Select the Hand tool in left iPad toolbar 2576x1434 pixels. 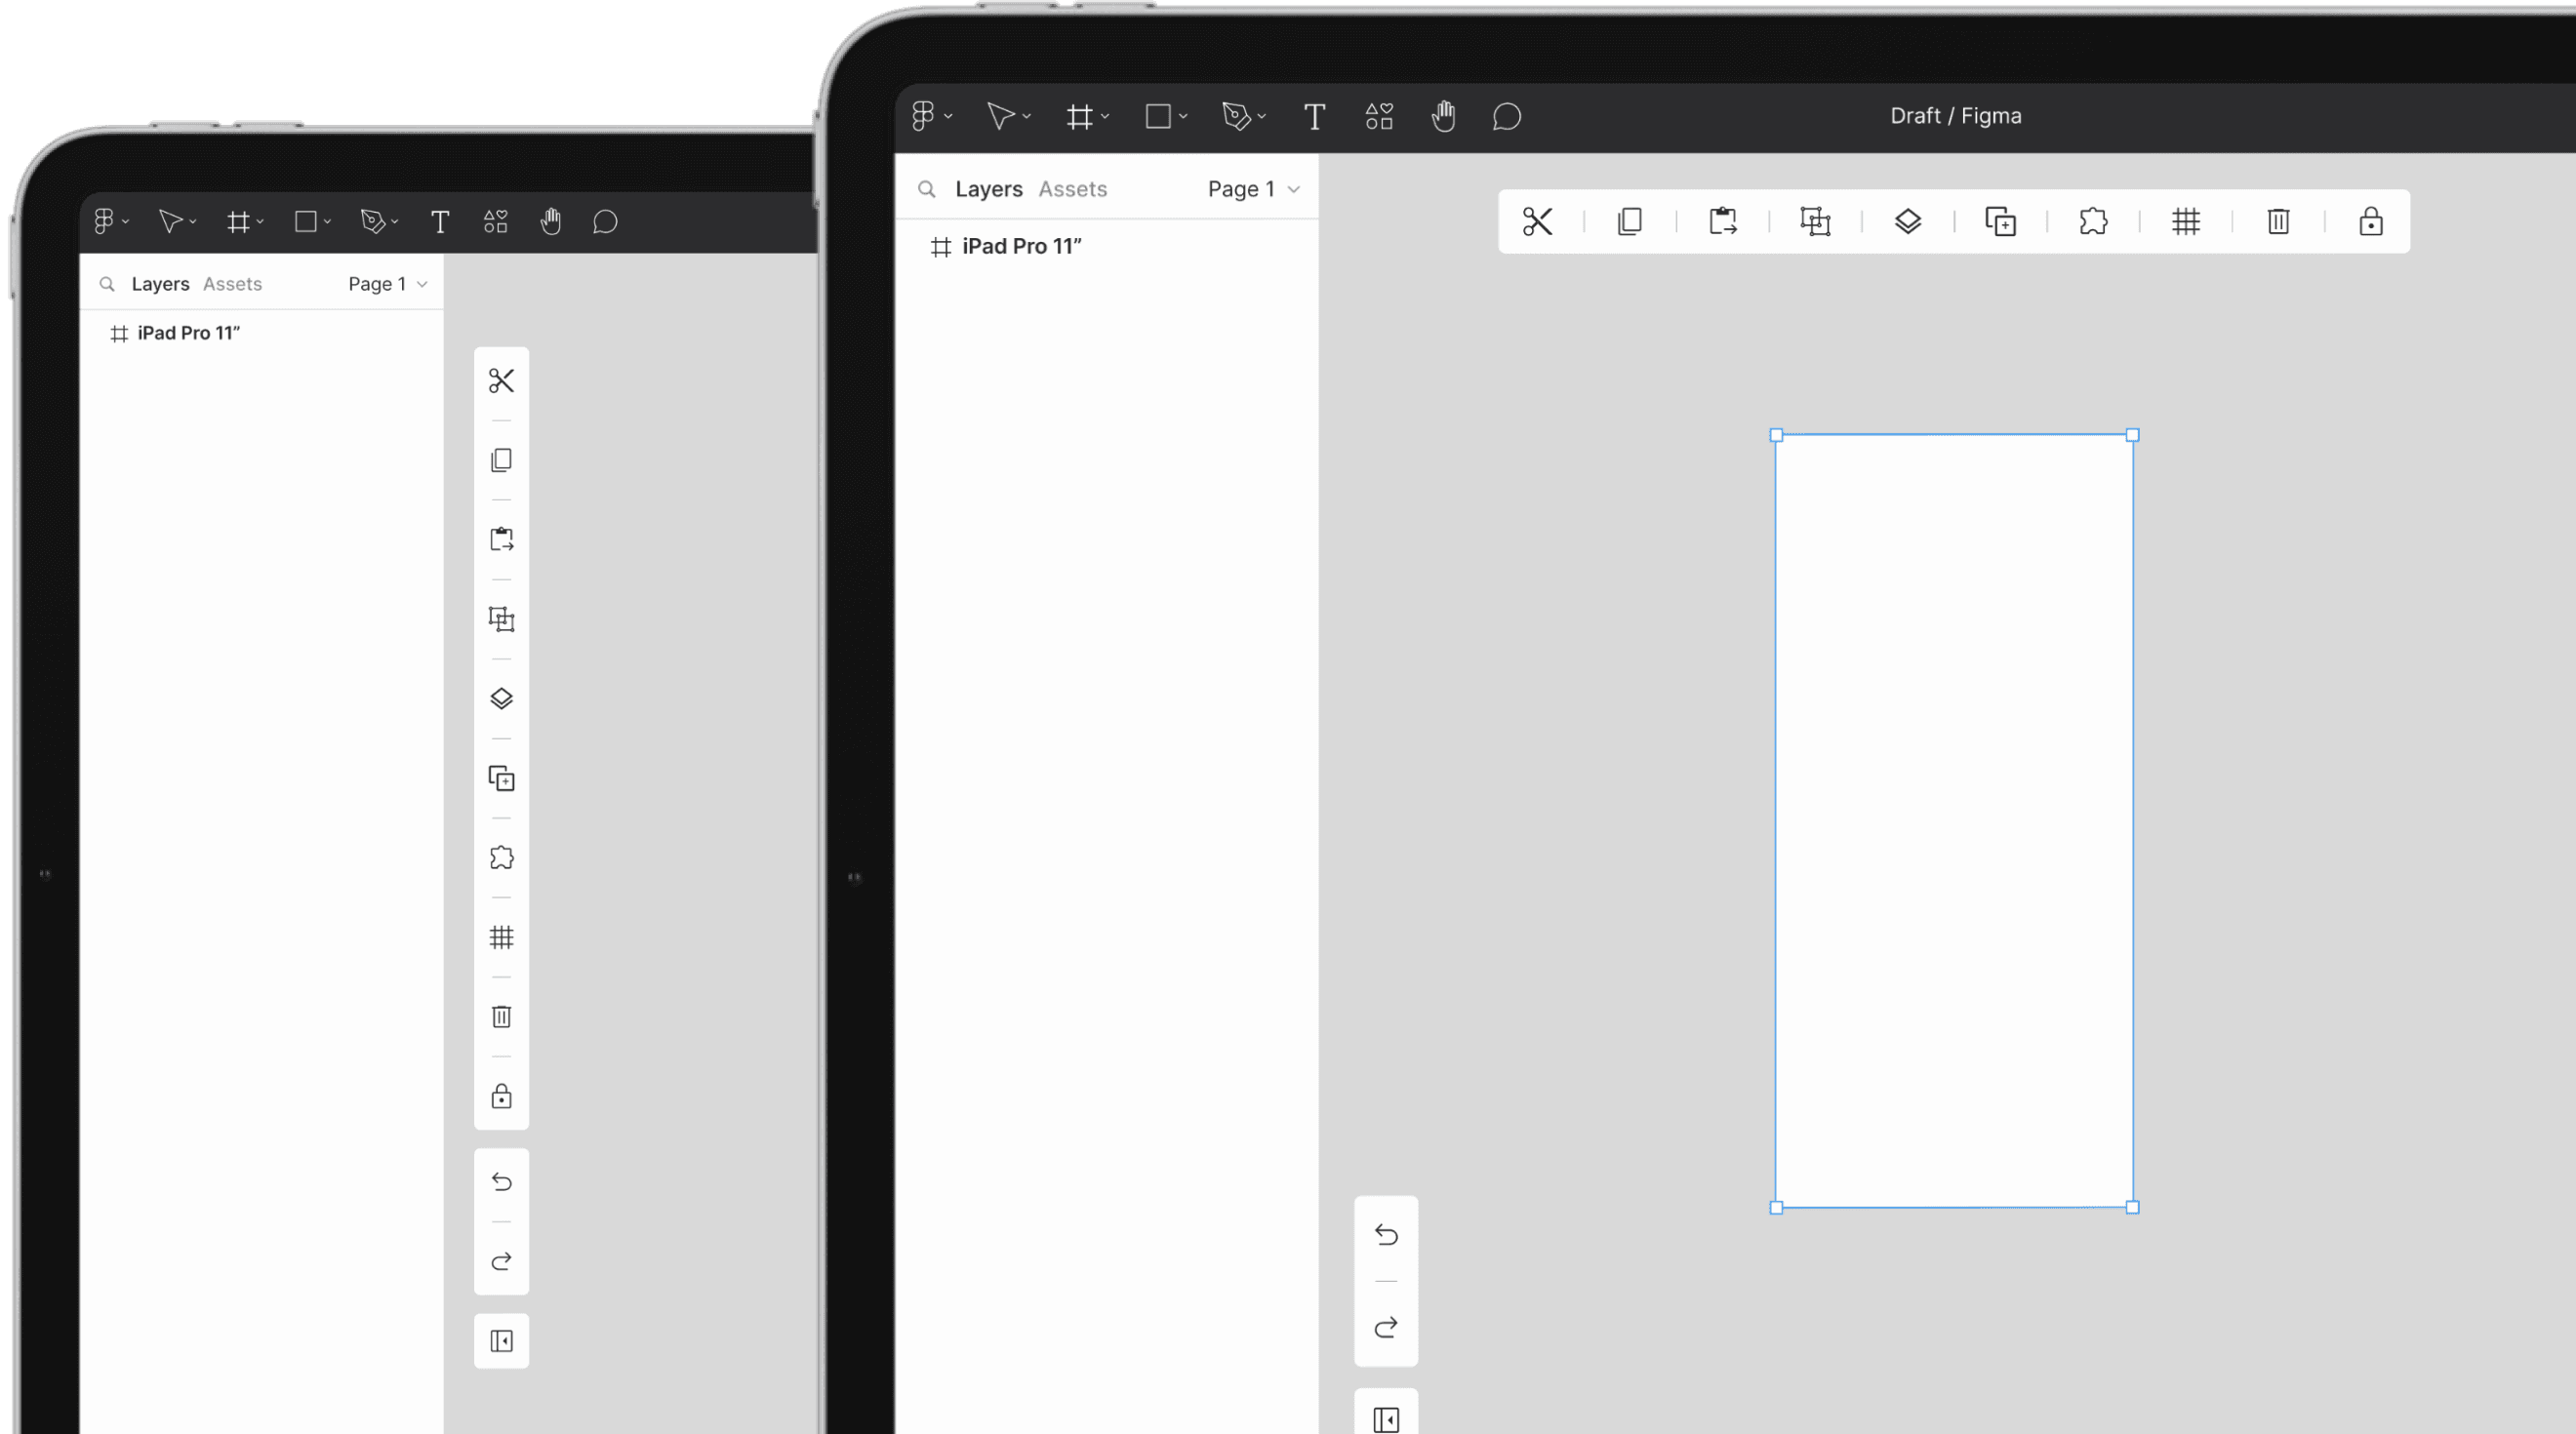tap(551, 222)
